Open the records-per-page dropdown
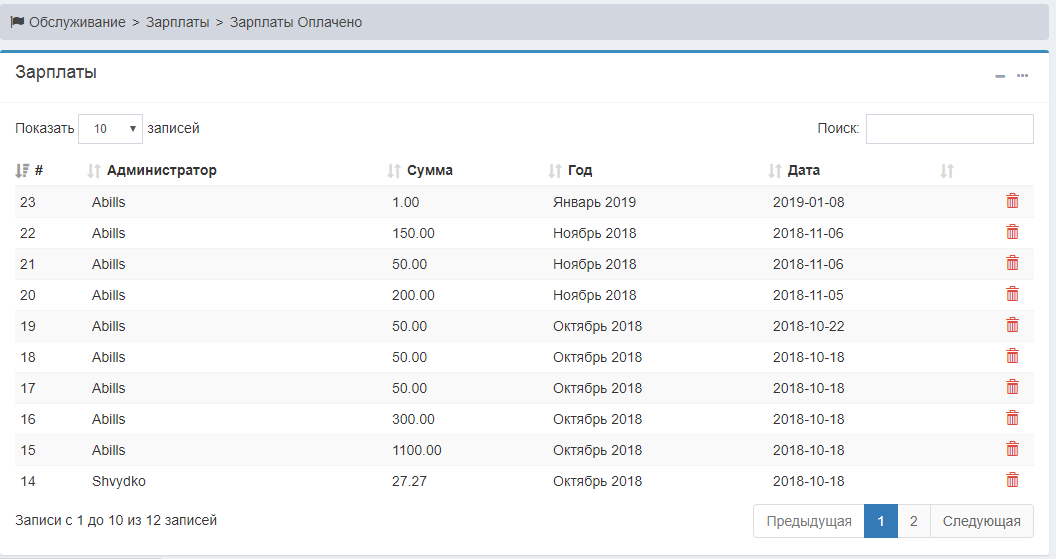This screenshot has width=1056, height=559. [x=110, y=129]
